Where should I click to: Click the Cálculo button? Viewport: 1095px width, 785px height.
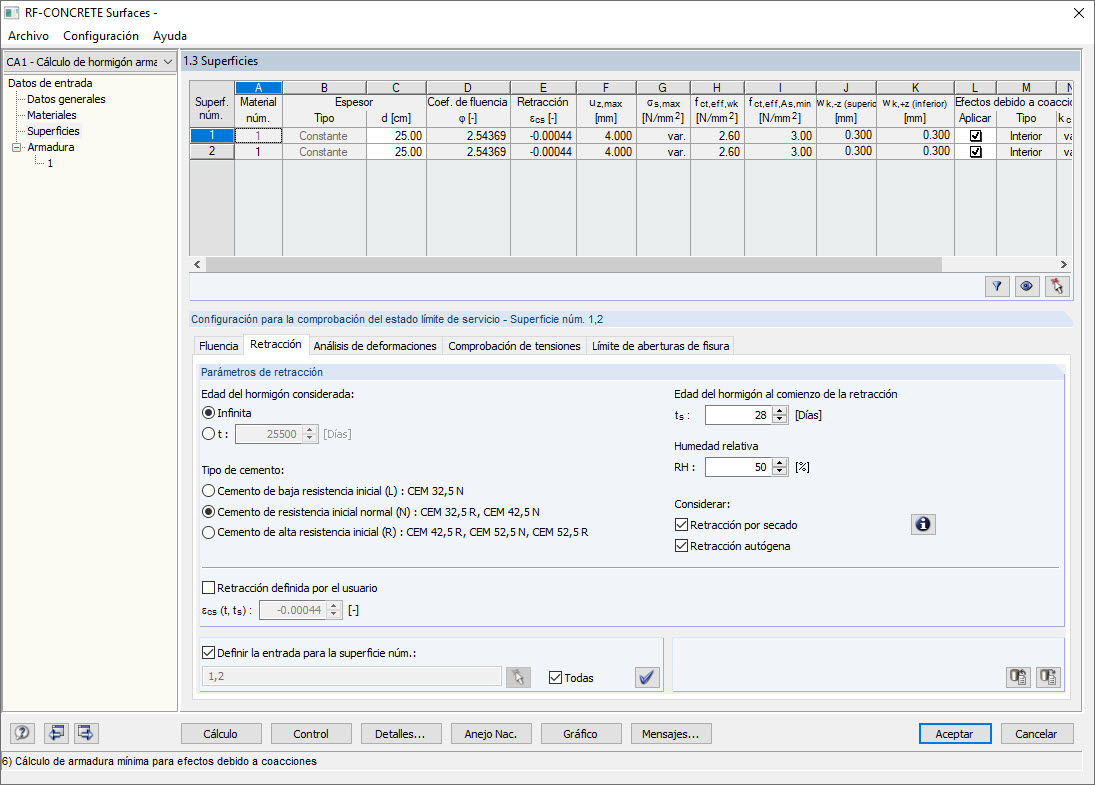click(x=221, y=733)
